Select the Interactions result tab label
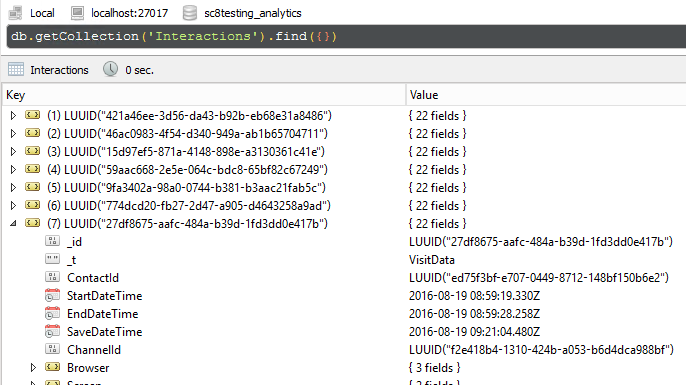686x385 pixels. (59, 70)
